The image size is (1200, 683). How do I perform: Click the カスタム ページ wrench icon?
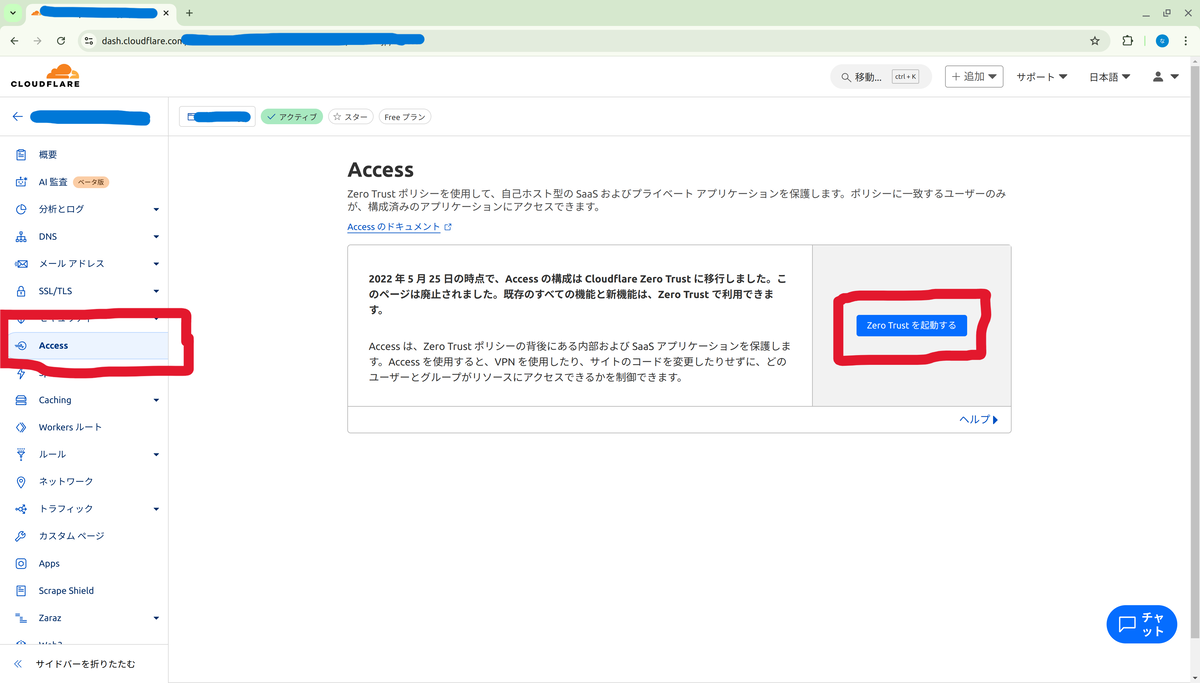[x=21, y=536]
